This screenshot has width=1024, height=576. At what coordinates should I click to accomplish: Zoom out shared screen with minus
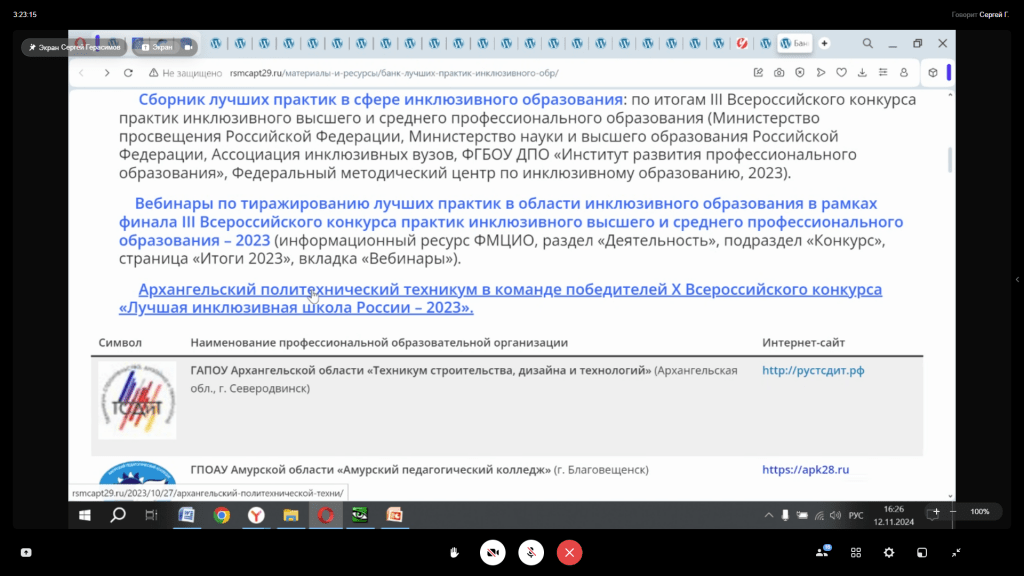(x=953, y=511)
